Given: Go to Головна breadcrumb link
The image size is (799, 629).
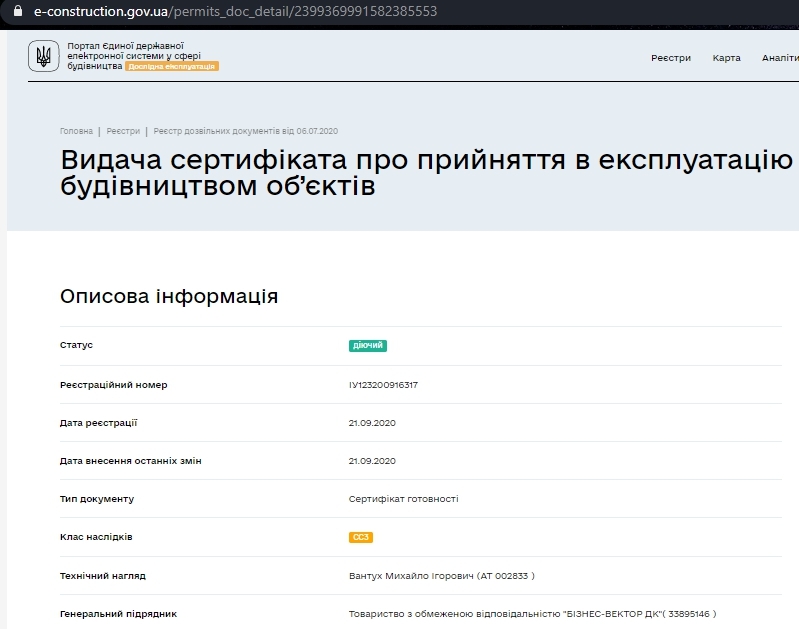Looking at the screenshot, I should tap(76, 131).
